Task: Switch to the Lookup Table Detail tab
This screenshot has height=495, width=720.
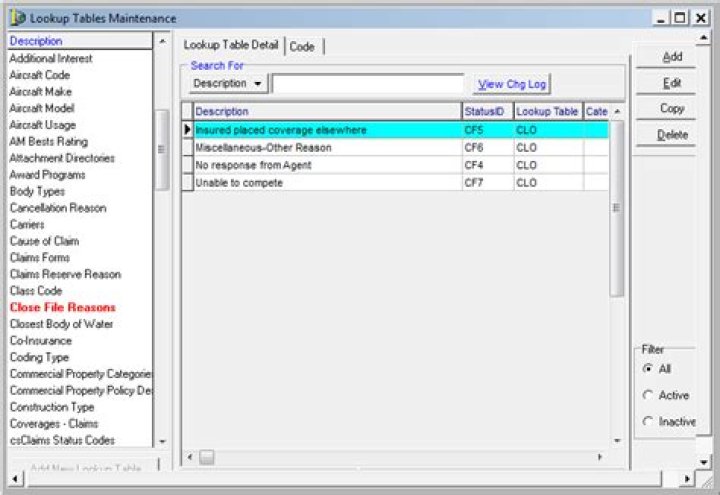Action: (231, 45)
